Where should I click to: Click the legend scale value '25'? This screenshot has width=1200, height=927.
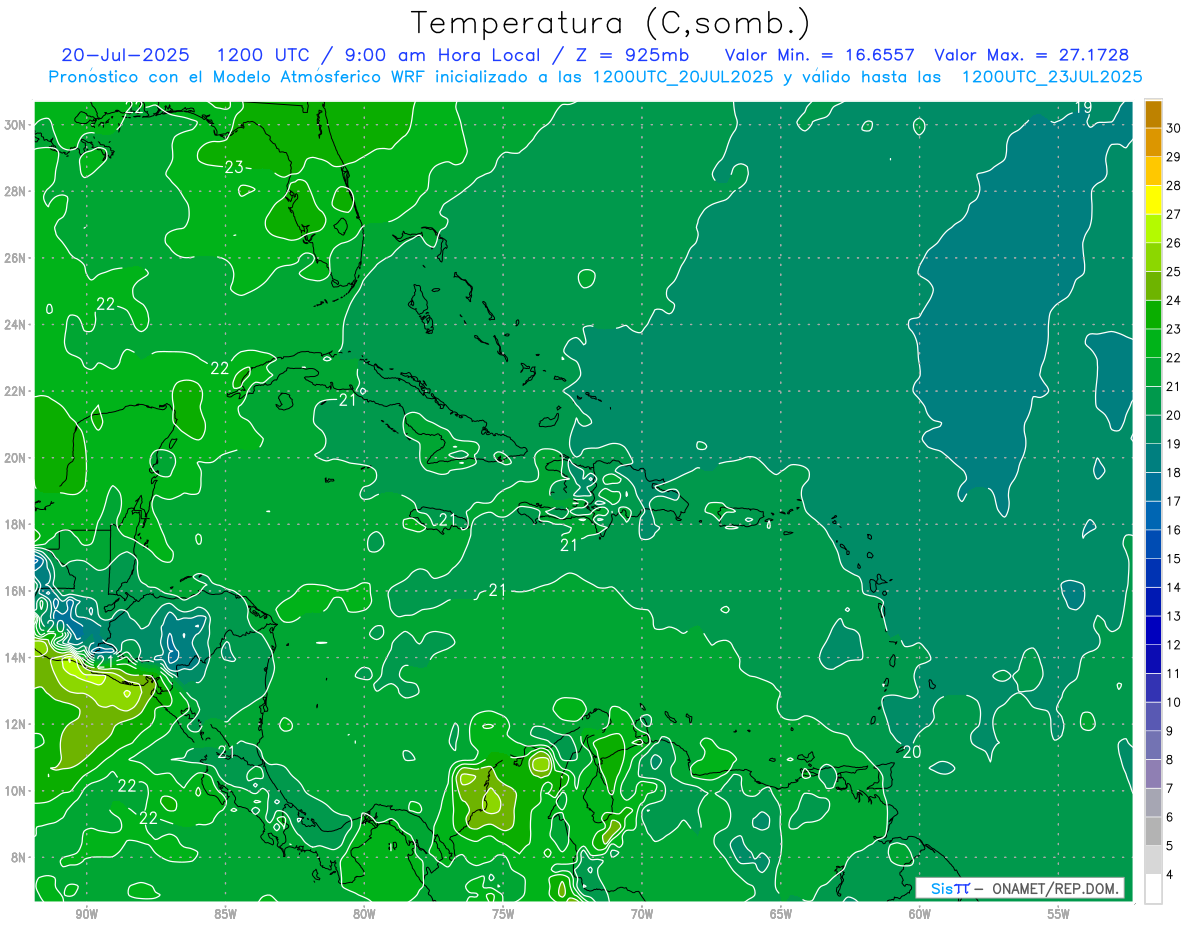1174,272
